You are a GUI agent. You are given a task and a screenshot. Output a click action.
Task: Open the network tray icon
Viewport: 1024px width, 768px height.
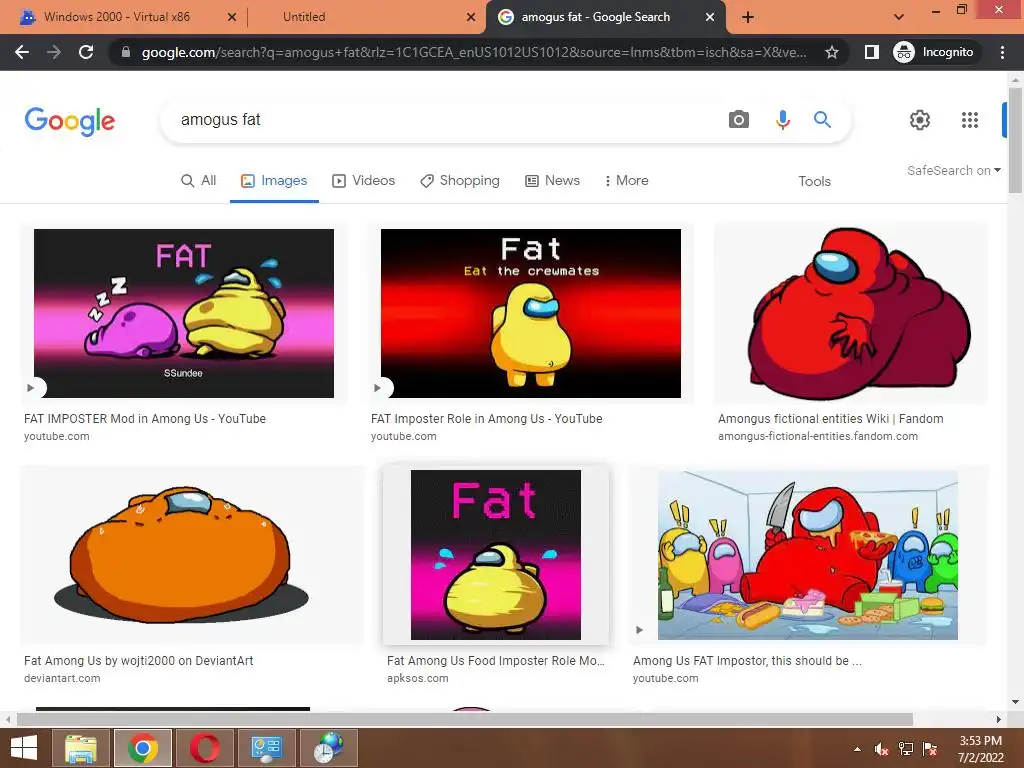tap(906, 749)
